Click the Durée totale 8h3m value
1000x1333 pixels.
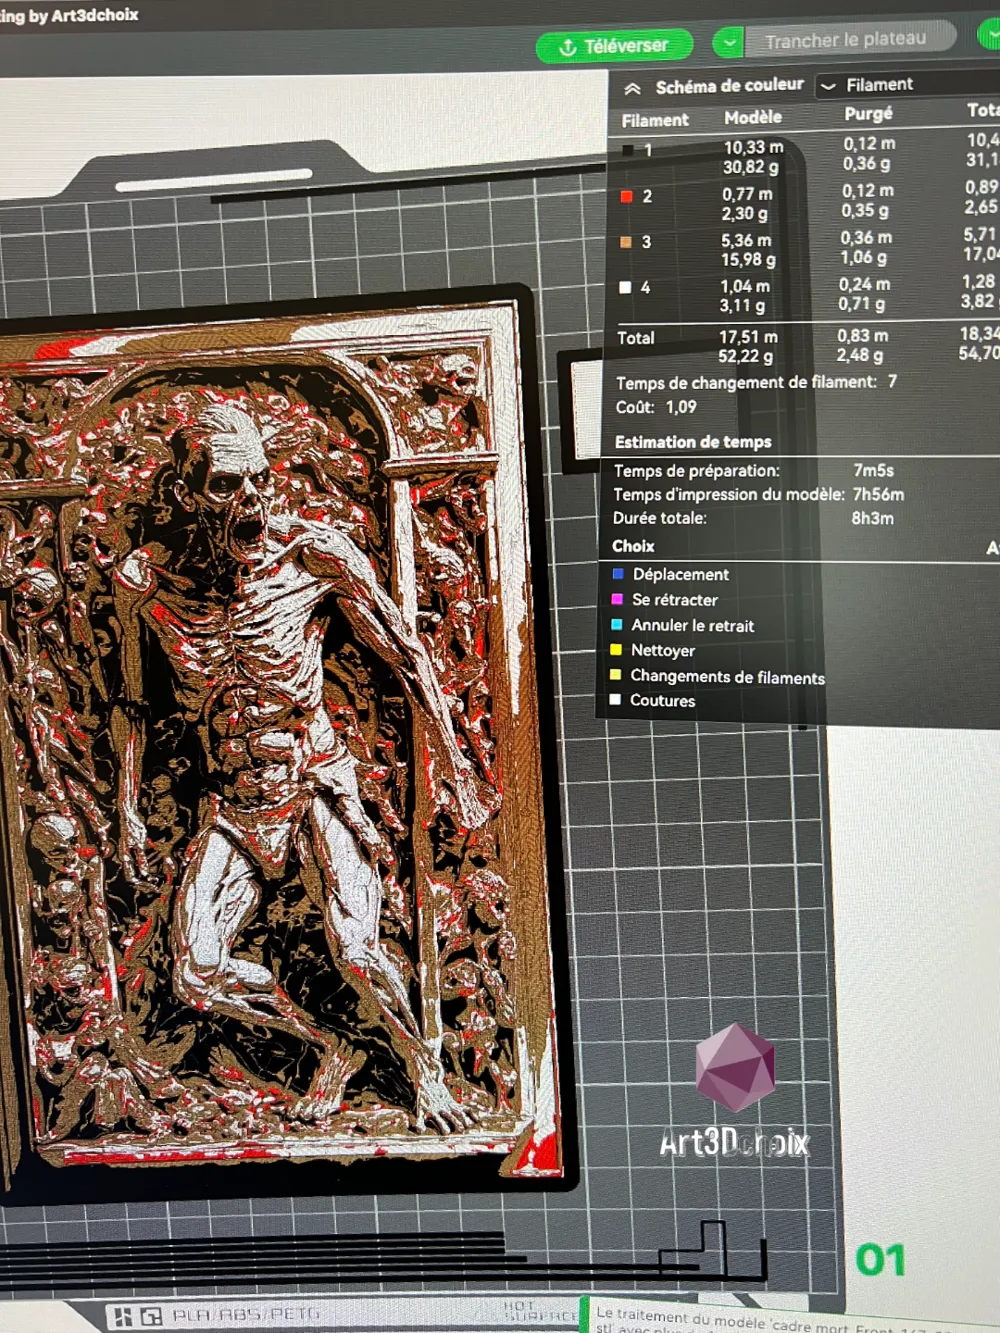[x=872, y=518]
